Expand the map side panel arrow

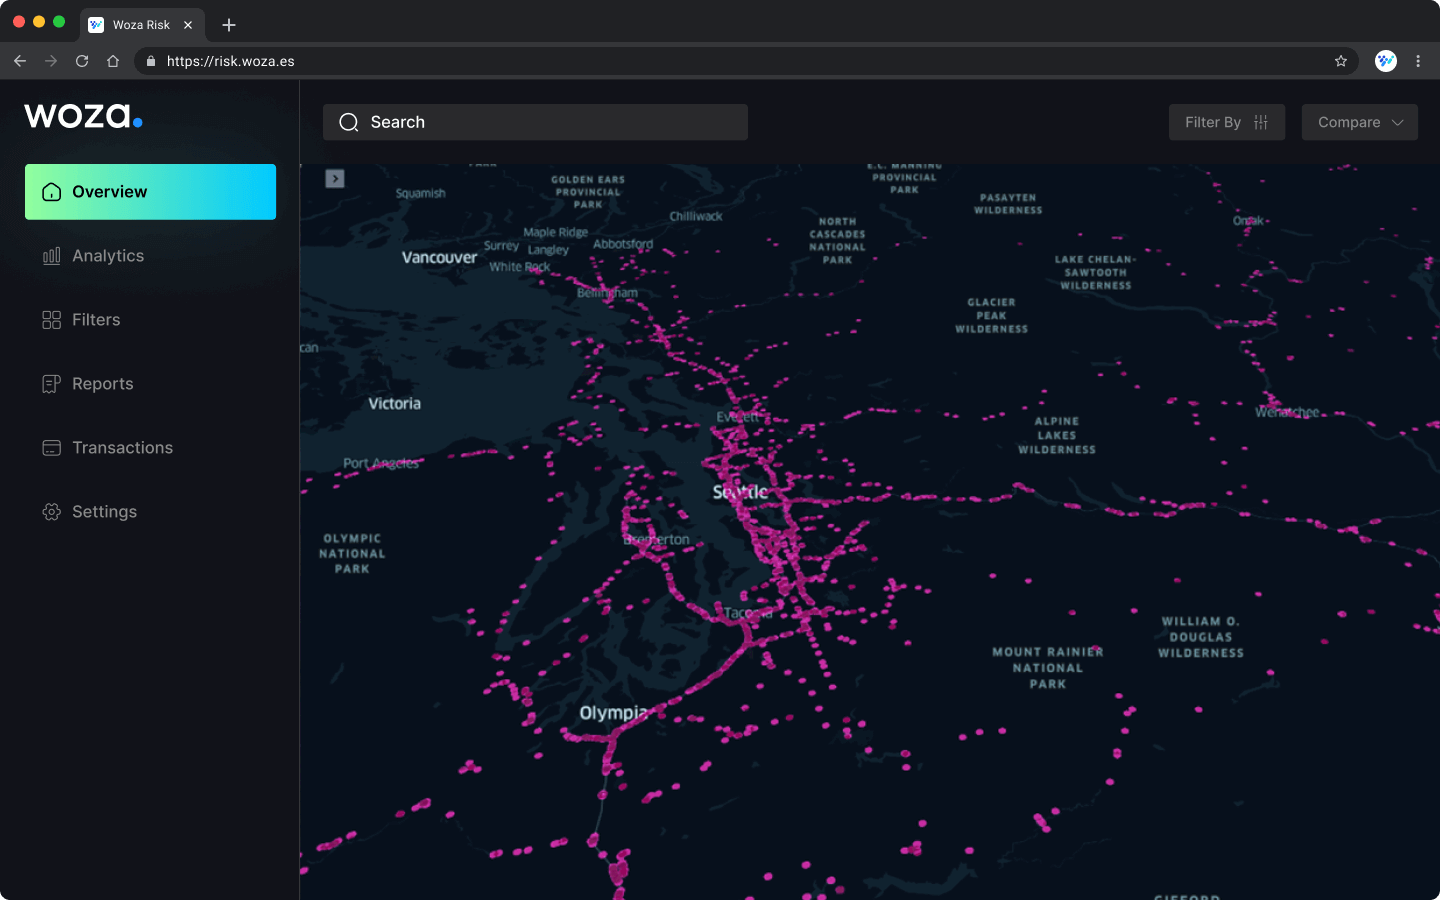pos(335,178)
